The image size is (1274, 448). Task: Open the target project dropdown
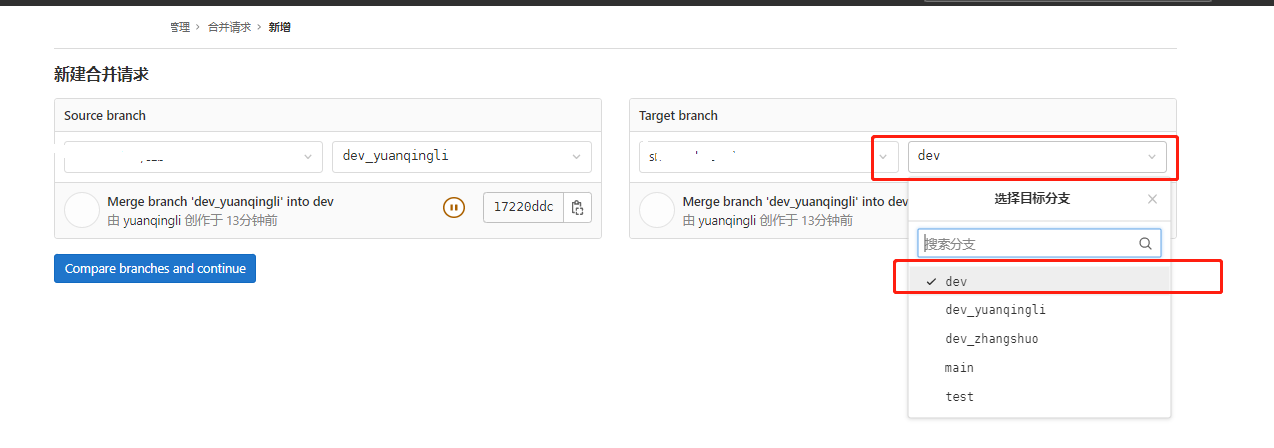pos(769,157)
